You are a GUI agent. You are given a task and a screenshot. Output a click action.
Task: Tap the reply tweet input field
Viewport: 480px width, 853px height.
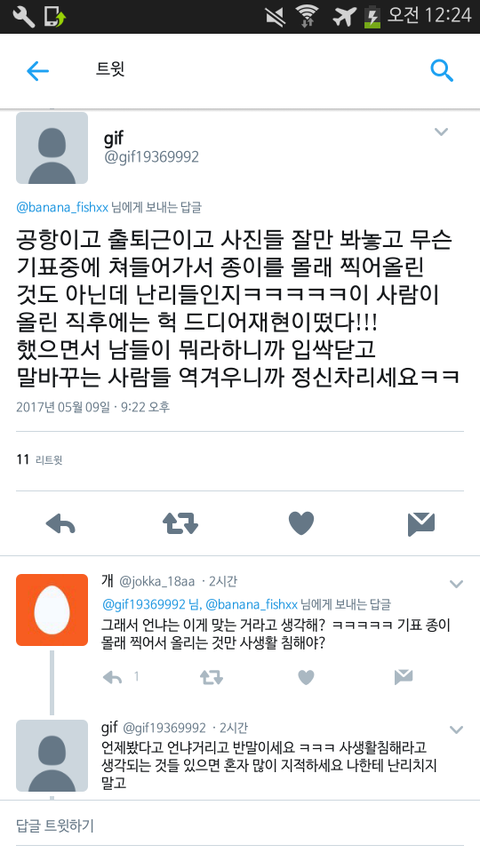pyautogui.click(x=240, y=826)
